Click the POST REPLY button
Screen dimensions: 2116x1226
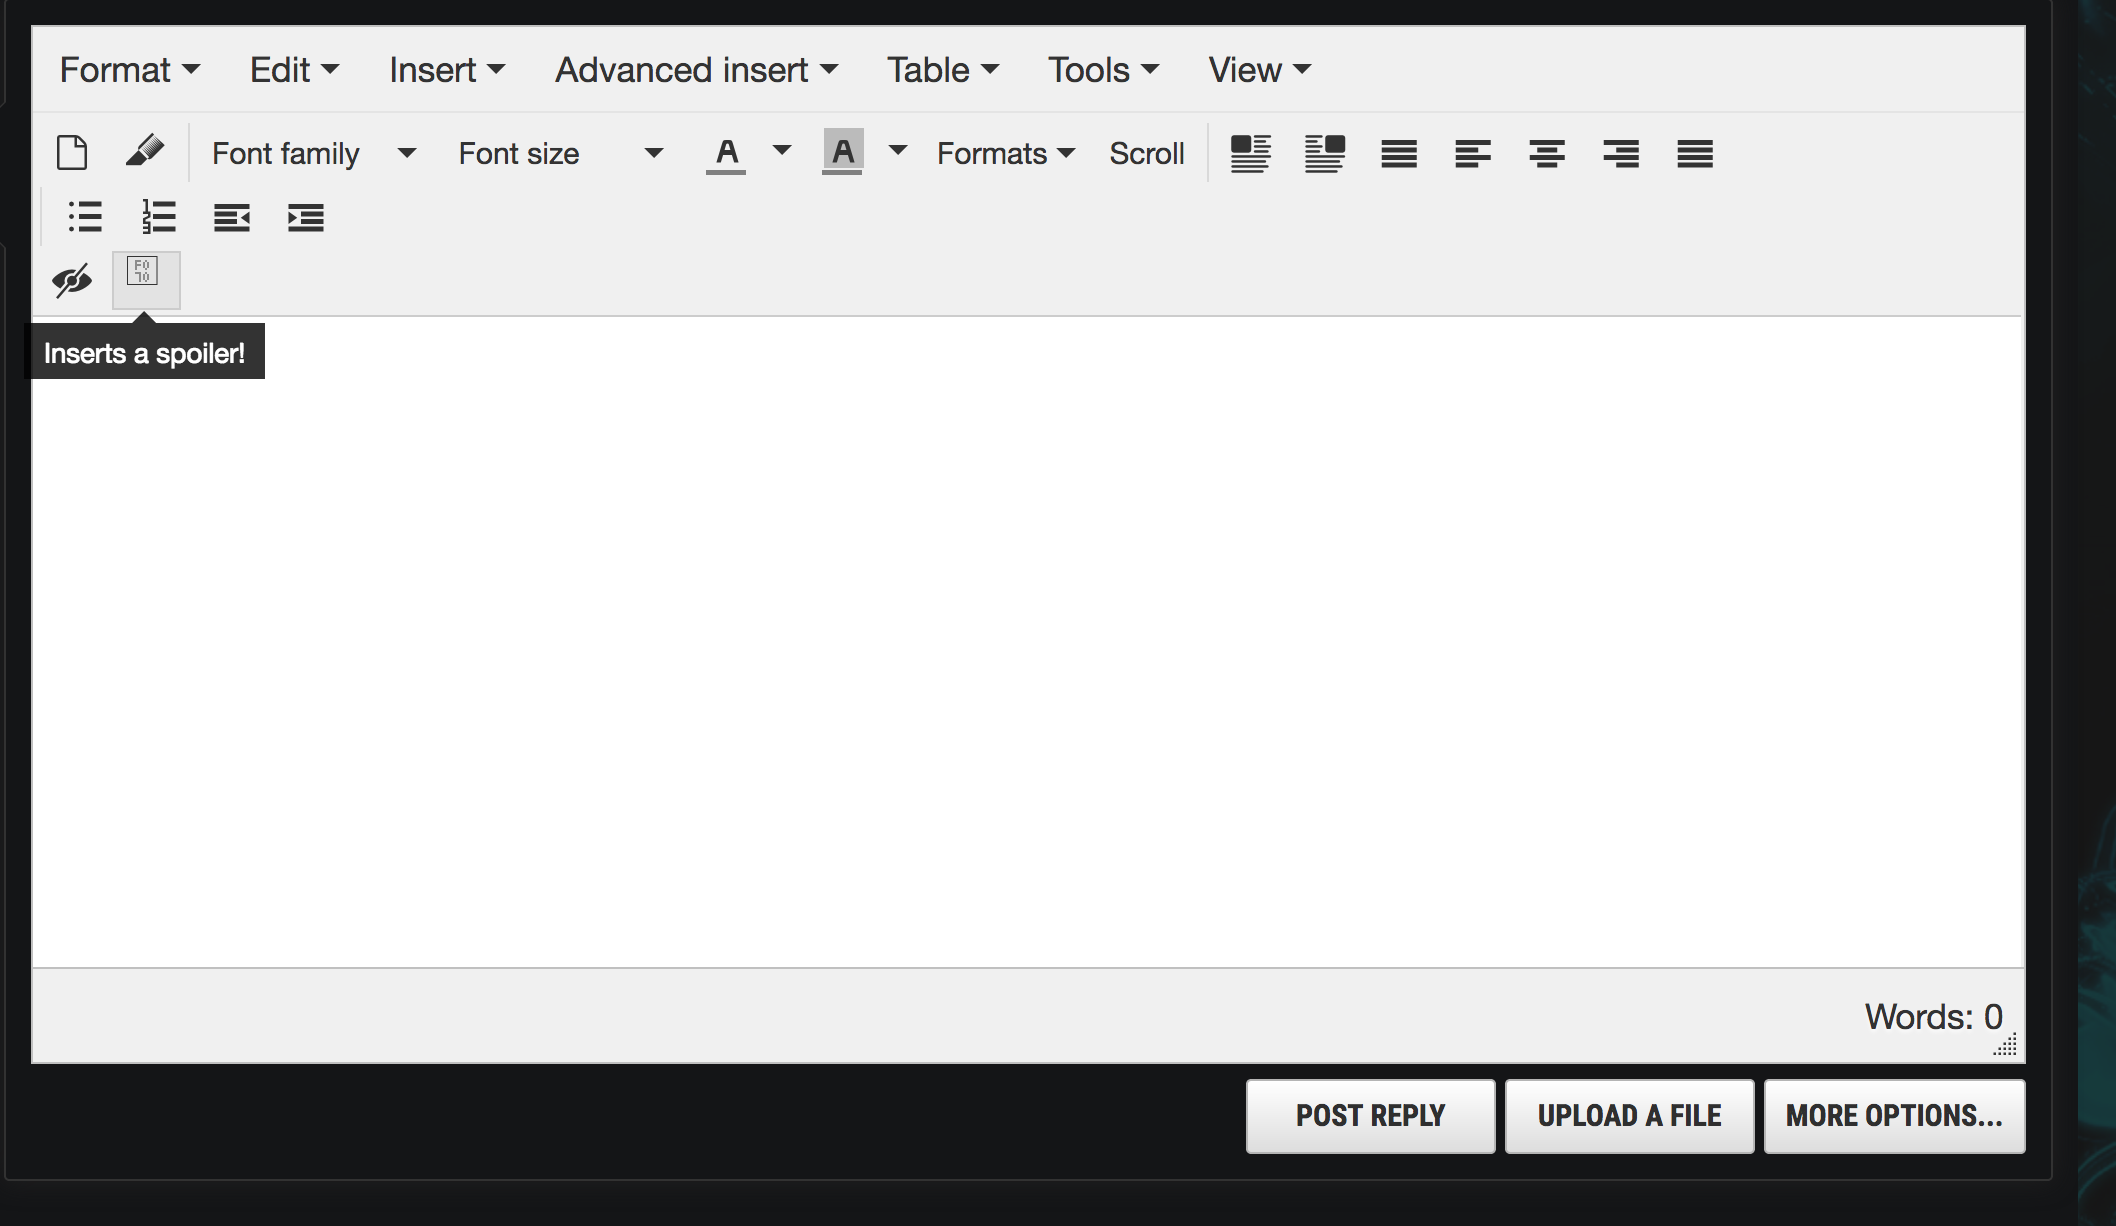[x=1369, y=1115]
